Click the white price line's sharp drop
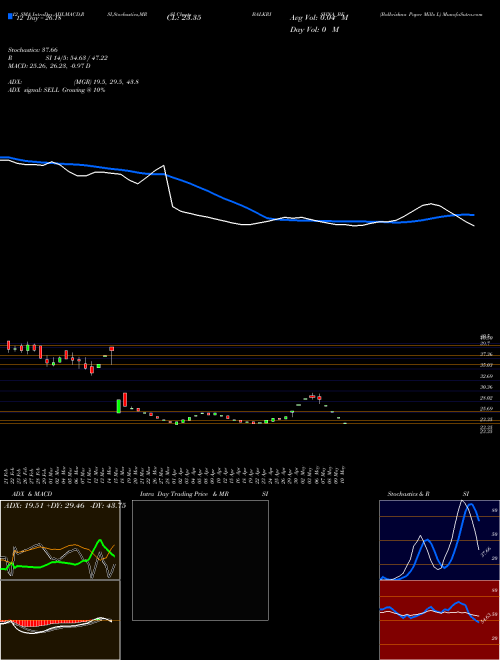The width and height of the screenshot is (500, 660). (168, 185)
